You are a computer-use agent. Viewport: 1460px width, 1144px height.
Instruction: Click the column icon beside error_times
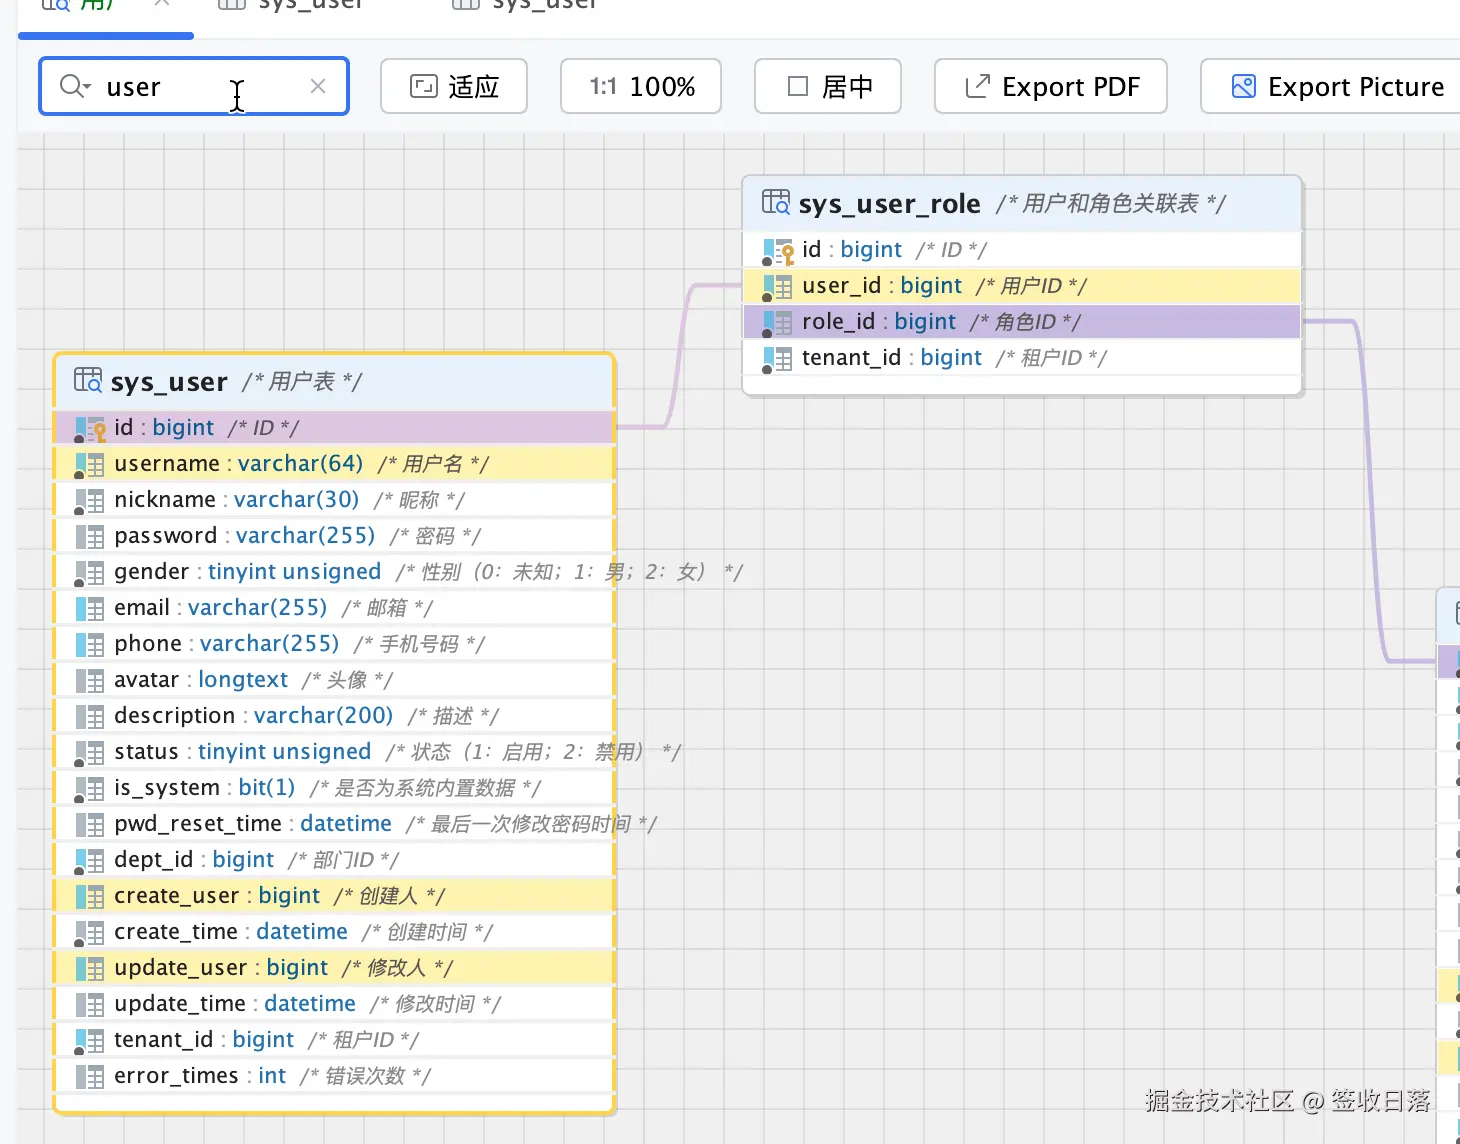[x=90, y=1077]
